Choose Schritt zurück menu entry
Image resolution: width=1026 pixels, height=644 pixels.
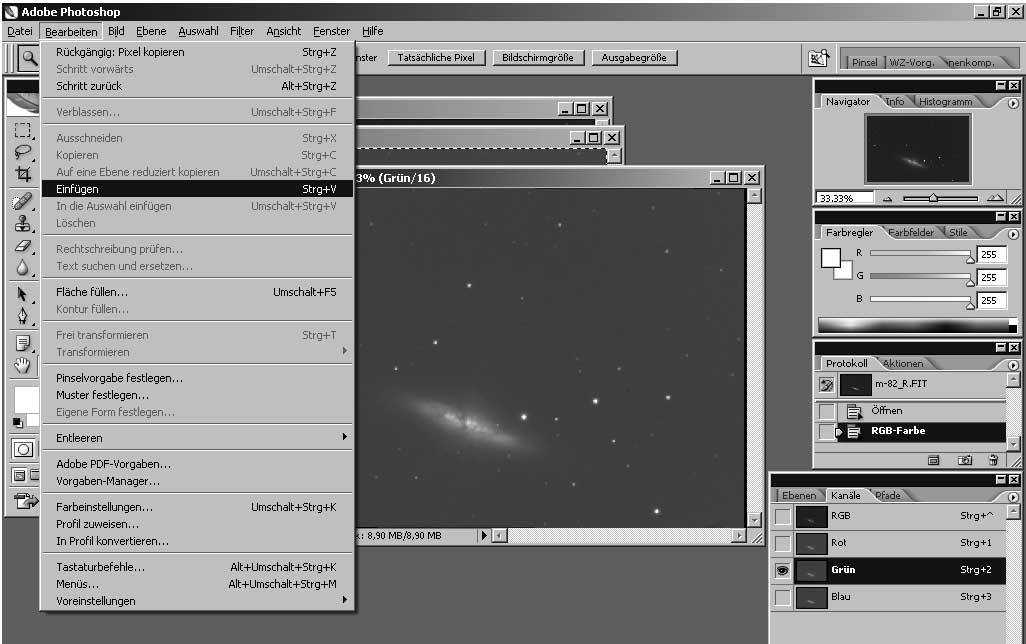[x=197, y=86]
